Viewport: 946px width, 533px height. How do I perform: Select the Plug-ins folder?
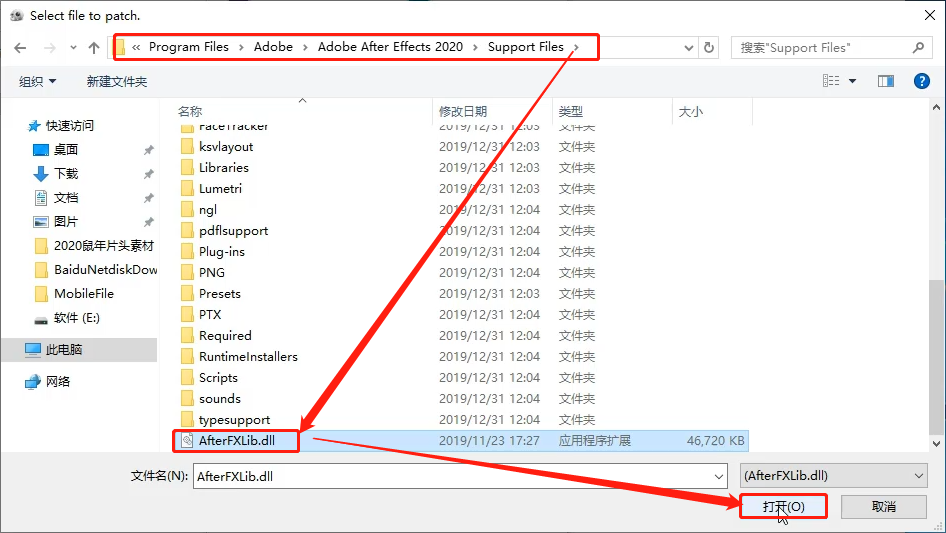coord(221,252)
